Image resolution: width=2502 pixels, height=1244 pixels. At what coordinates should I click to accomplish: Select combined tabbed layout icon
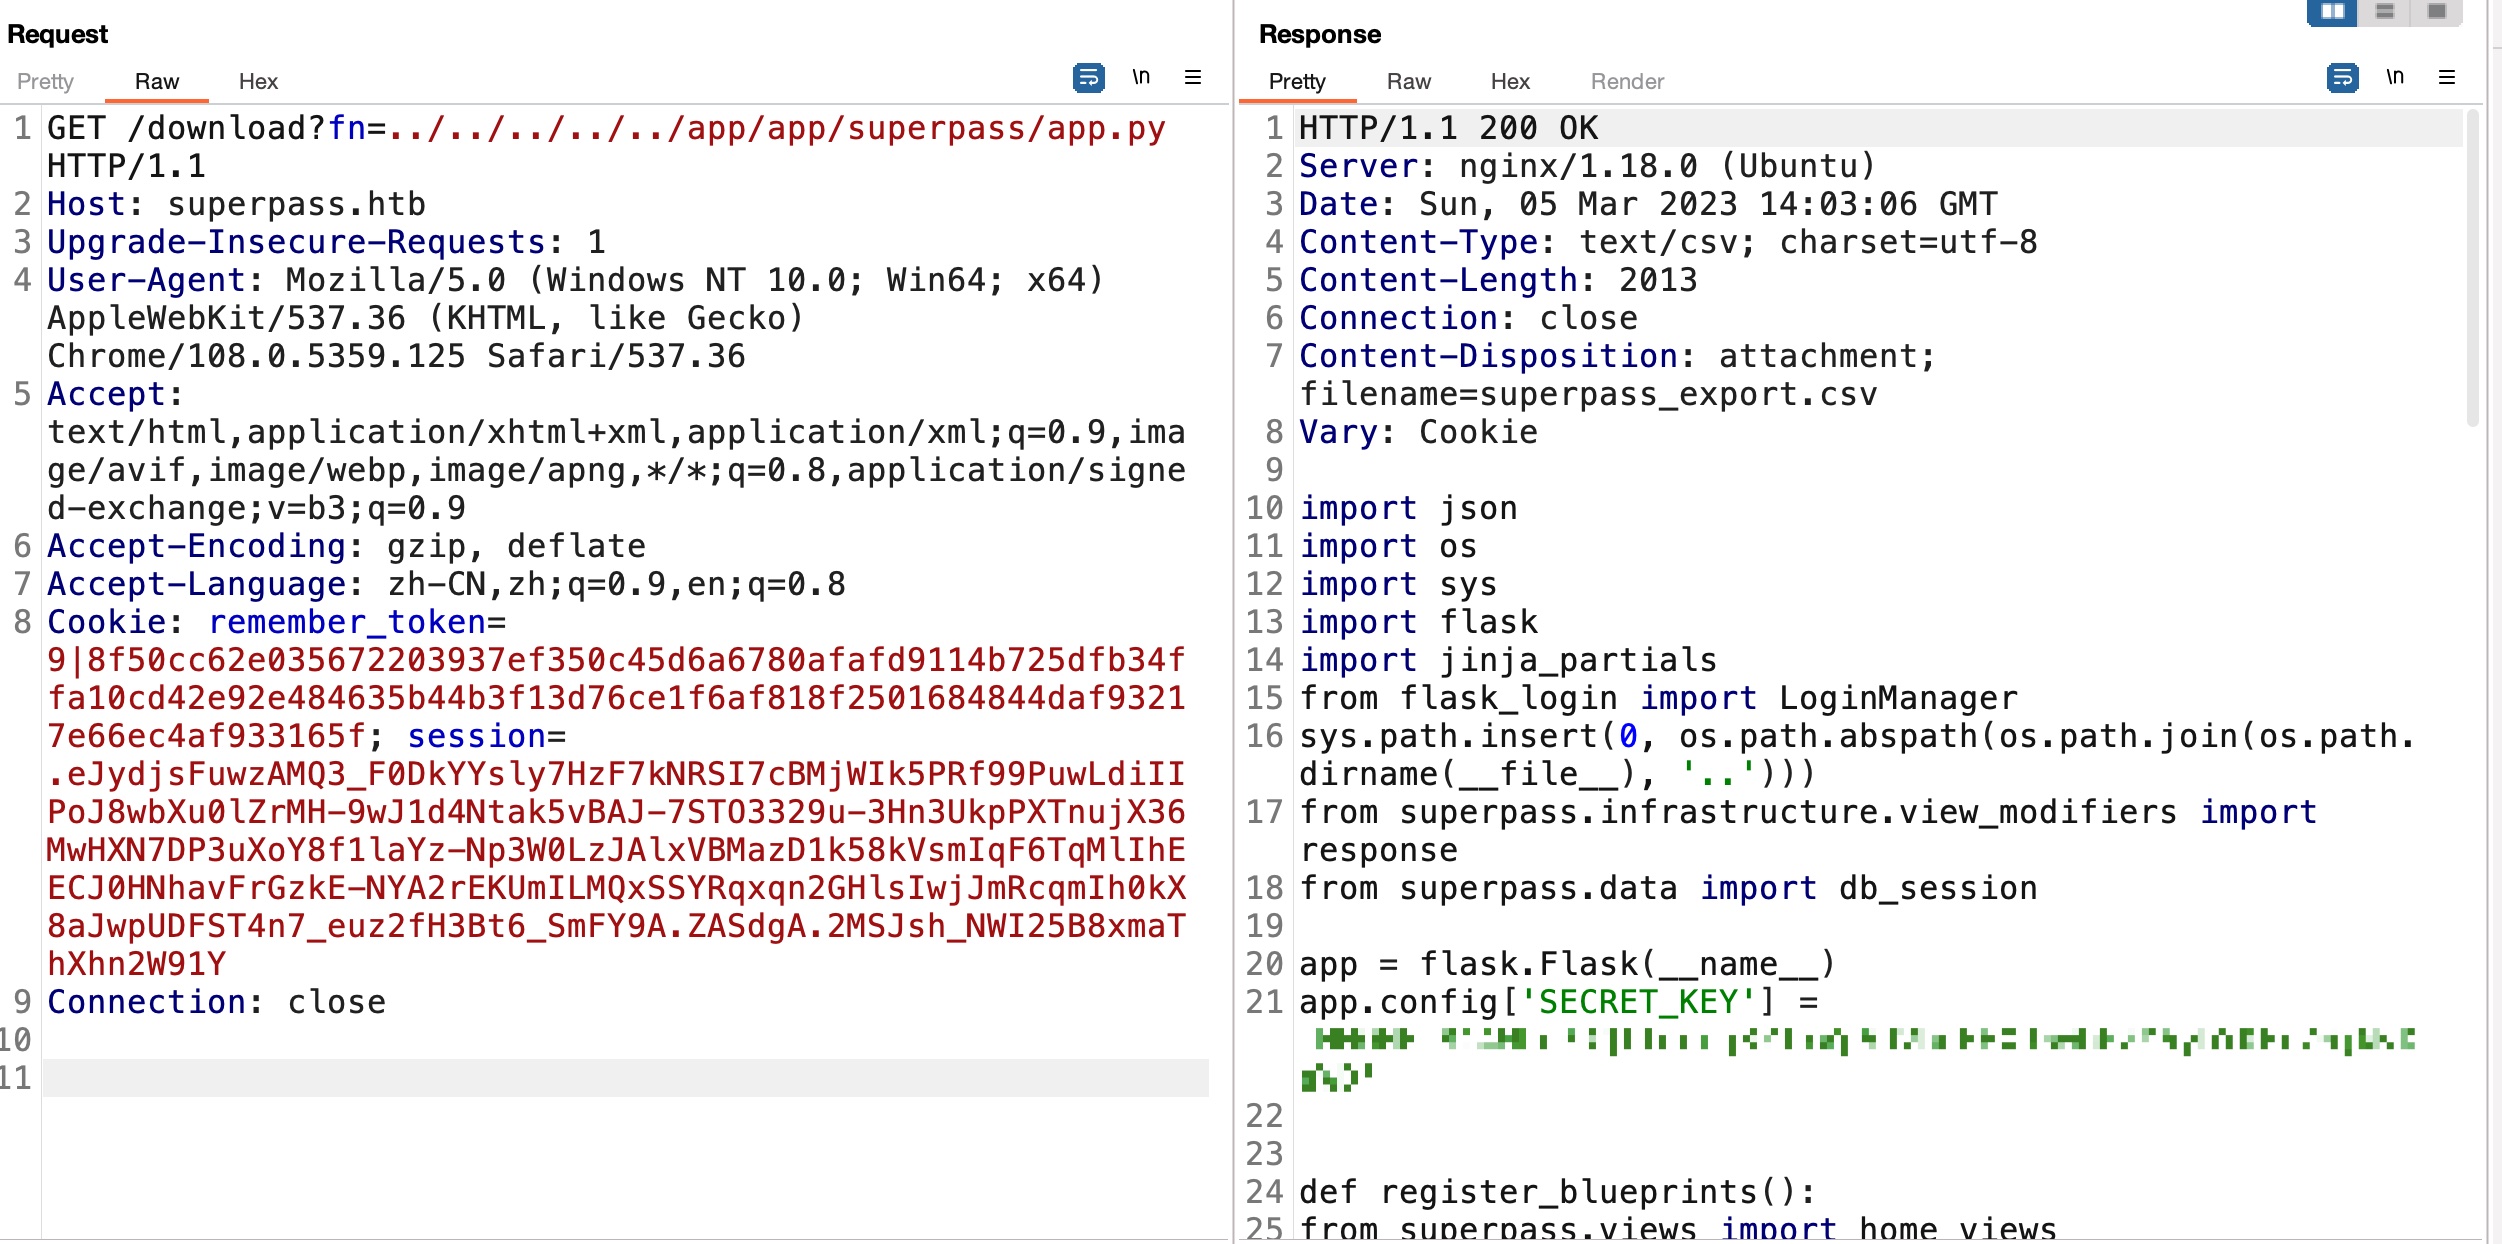2437,12
